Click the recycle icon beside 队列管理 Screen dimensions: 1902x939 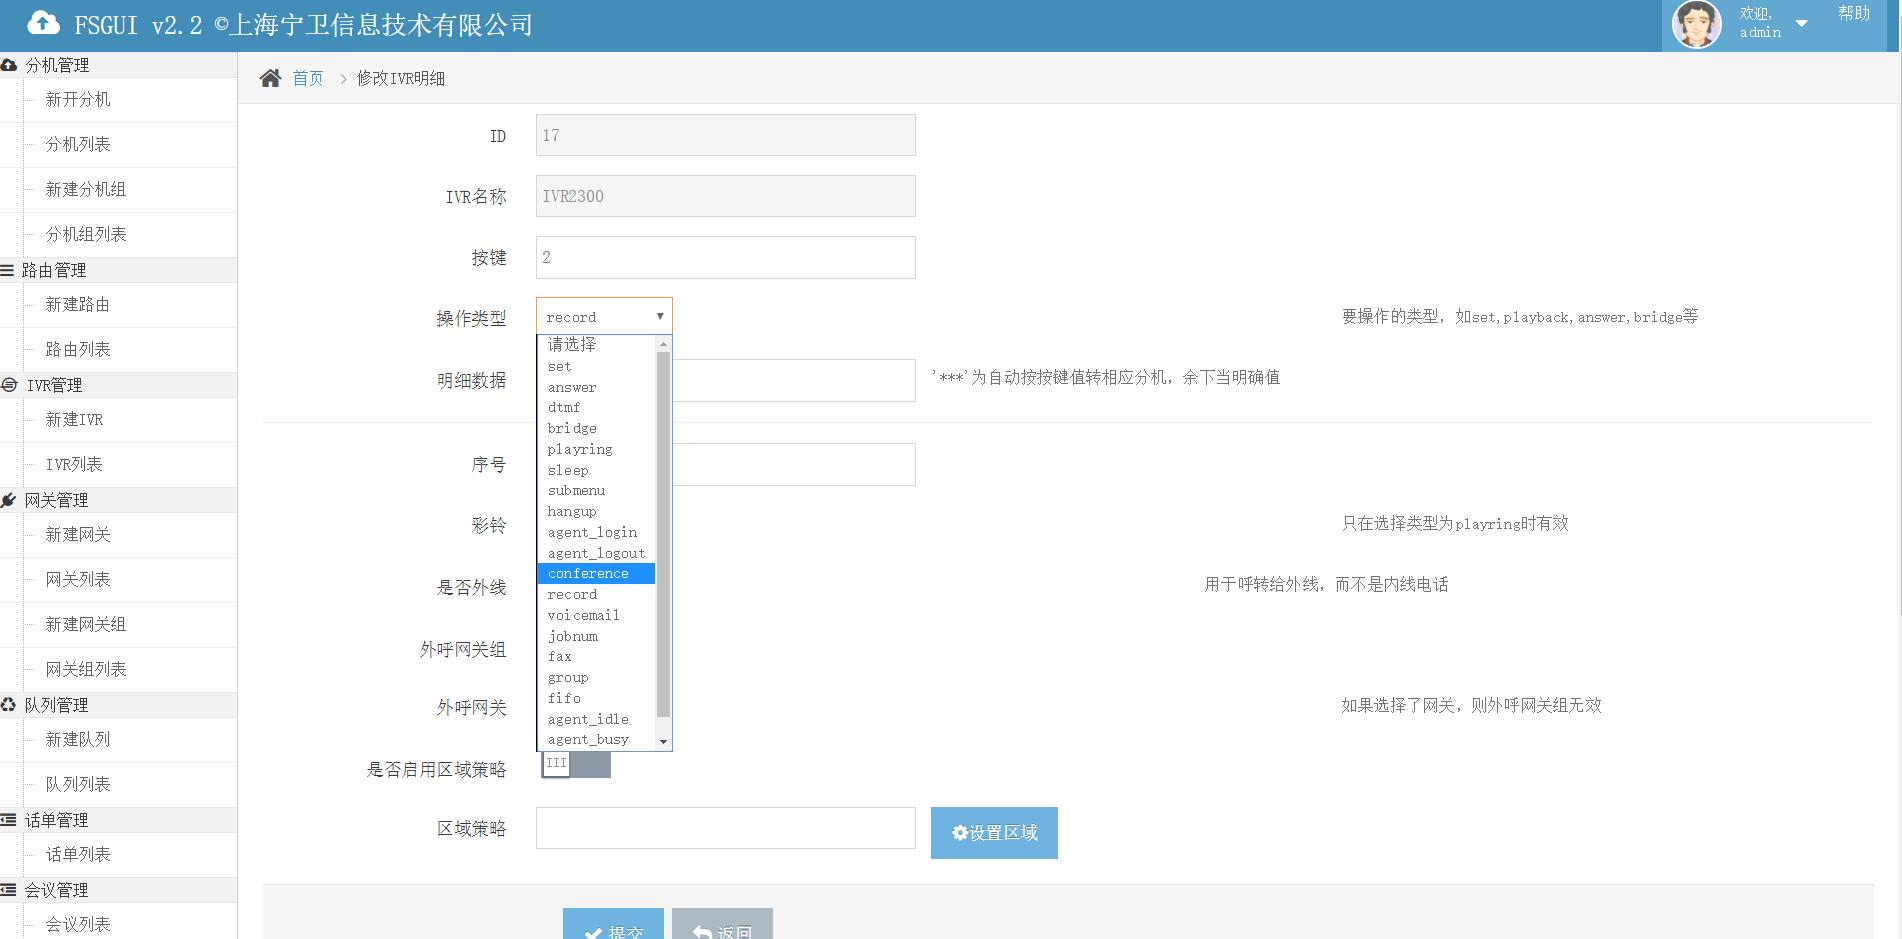tap(9, 705)
